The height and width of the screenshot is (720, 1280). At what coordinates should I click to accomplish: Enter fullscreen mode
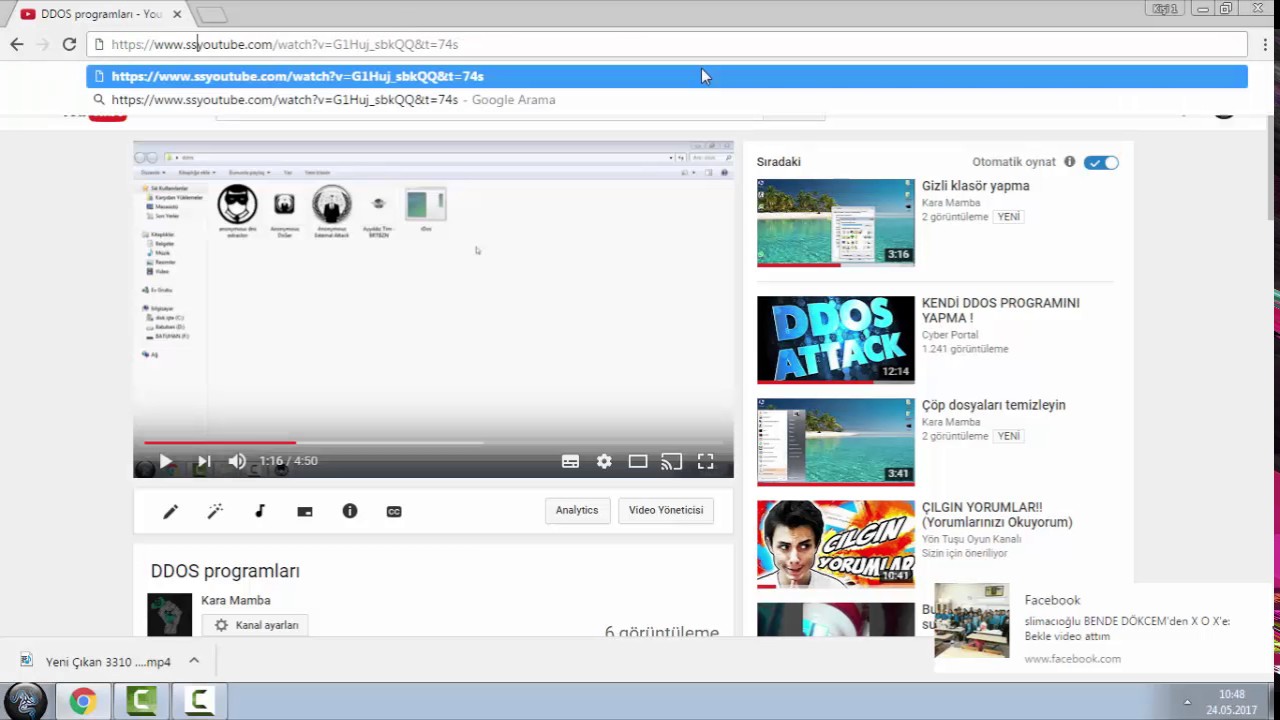[x=706, y=461]
